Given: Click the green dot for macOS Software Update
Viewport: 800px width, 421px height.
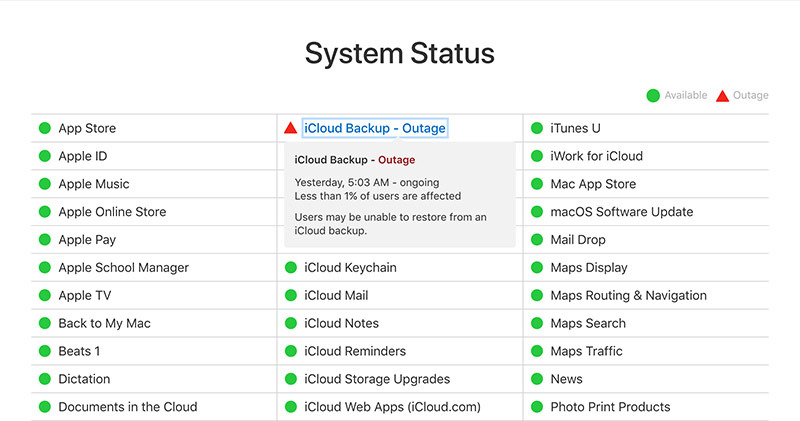Looking at the screenshot, I should pyautogui.click(x=537, y=212).
